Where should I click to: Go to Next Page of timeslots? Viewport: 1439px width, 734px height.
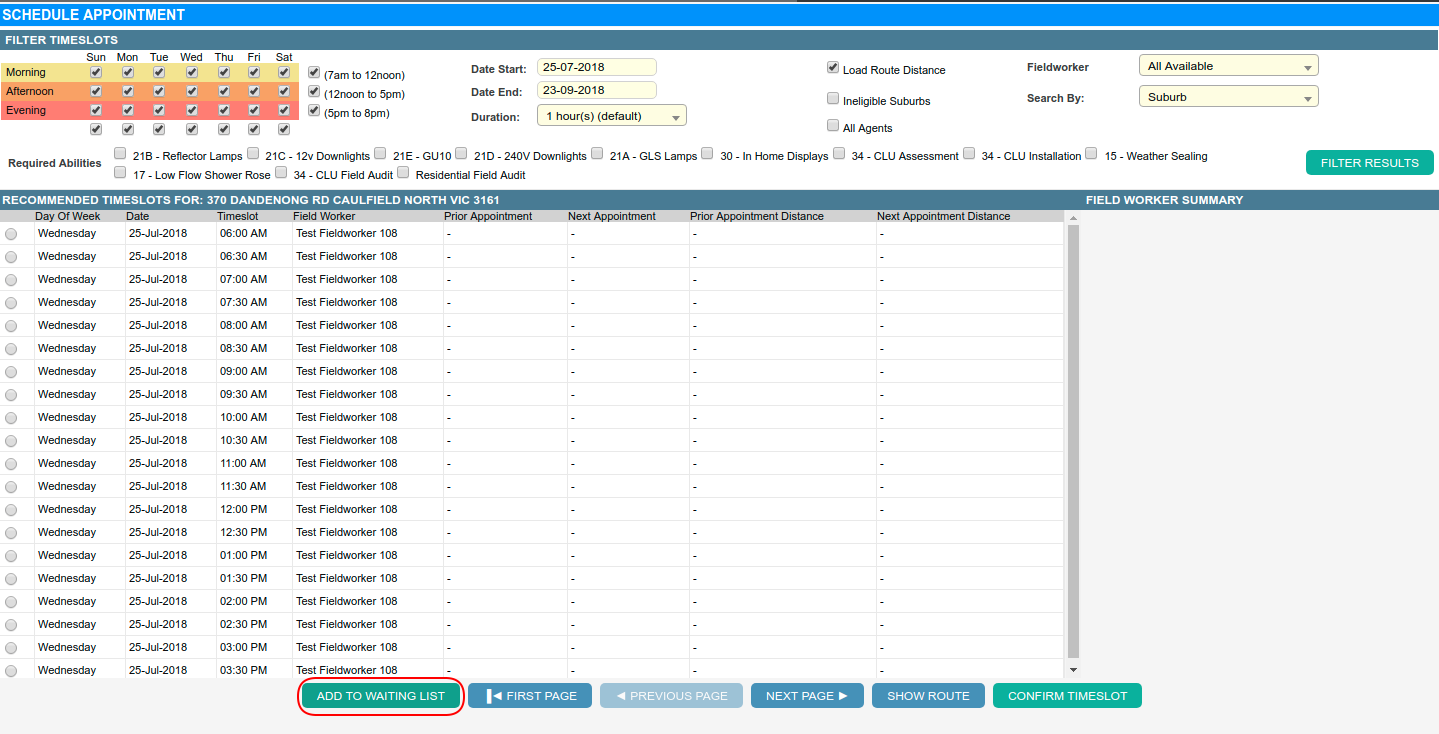click(806, 696)
